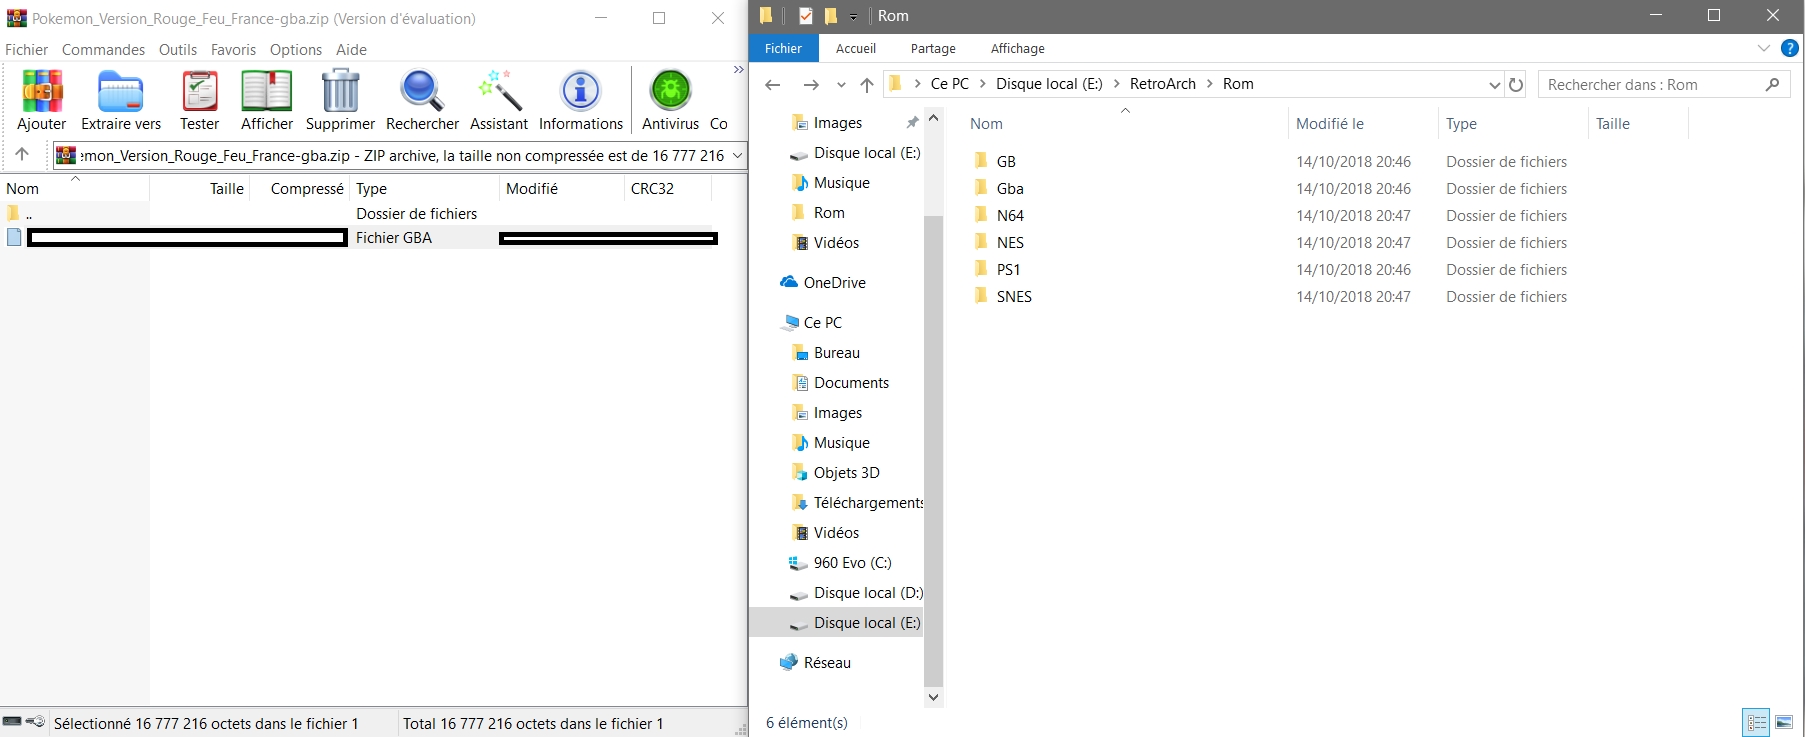
Task: Click the Rechercher magnifier icon
Action: (x=422, y=91)
